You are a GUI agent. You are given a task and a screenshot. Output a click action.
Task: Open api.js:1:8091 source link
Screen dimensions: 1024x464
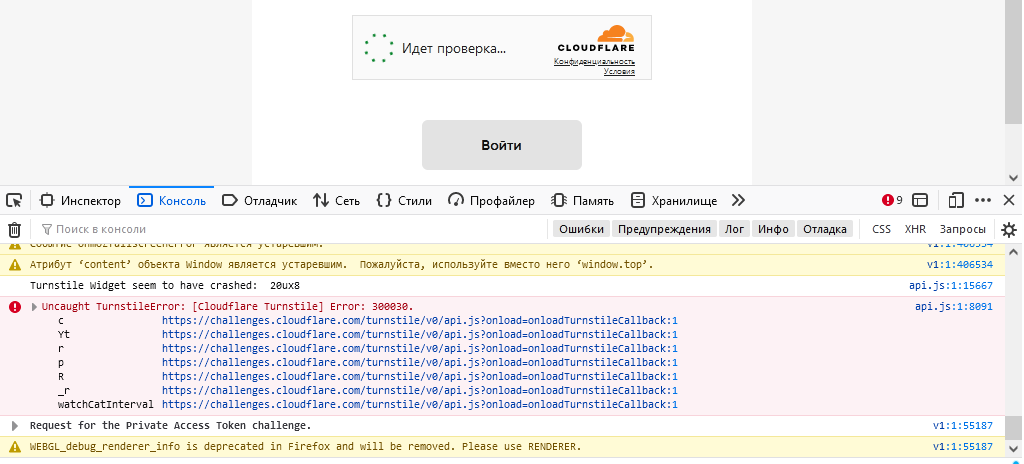[953, 306]
